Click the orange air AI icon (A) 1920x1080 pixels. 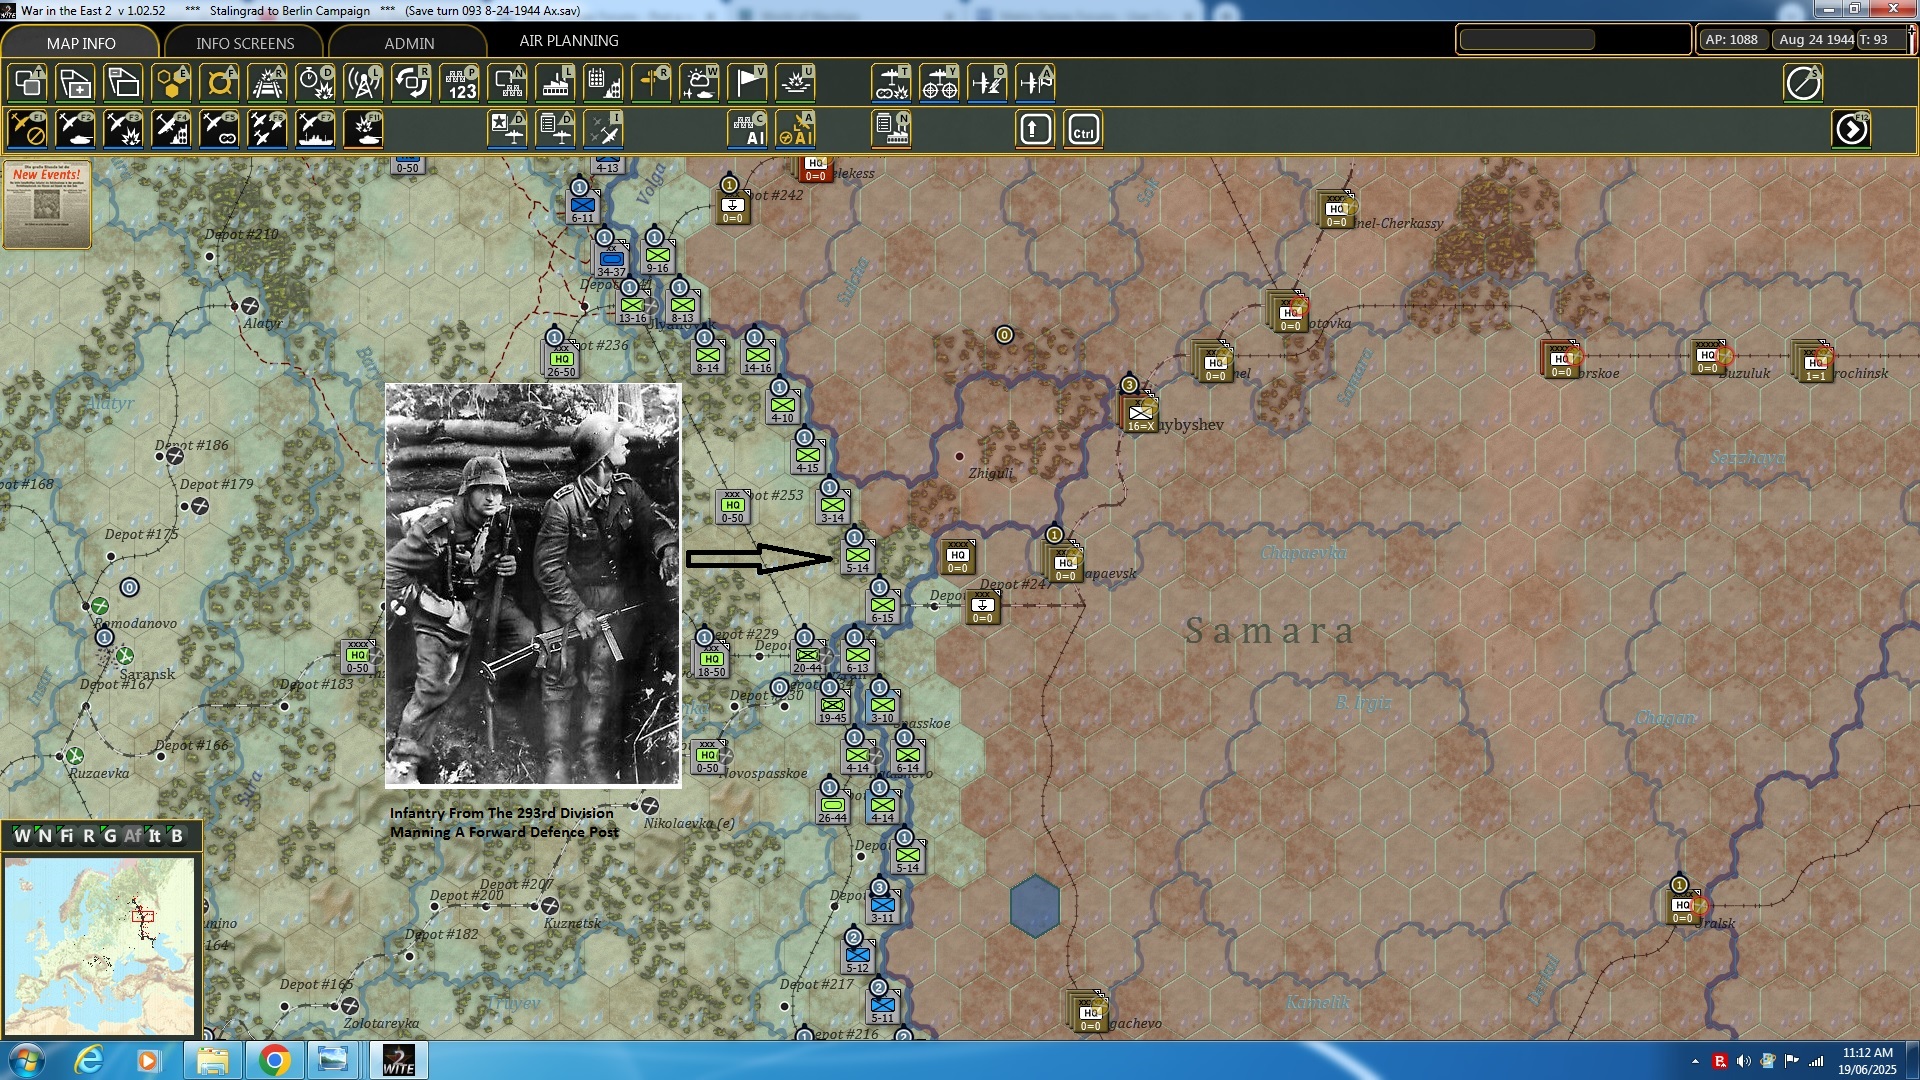[796, 130]
